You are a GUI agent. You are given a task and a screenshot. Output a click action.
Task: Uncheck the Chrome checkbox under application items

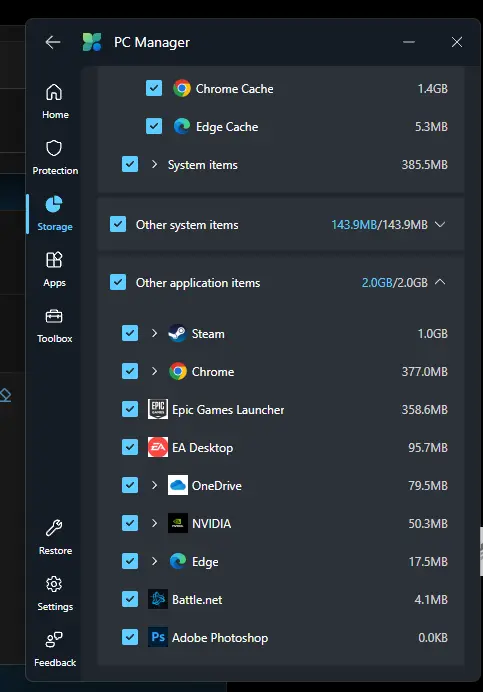click(x=130, y=371)
